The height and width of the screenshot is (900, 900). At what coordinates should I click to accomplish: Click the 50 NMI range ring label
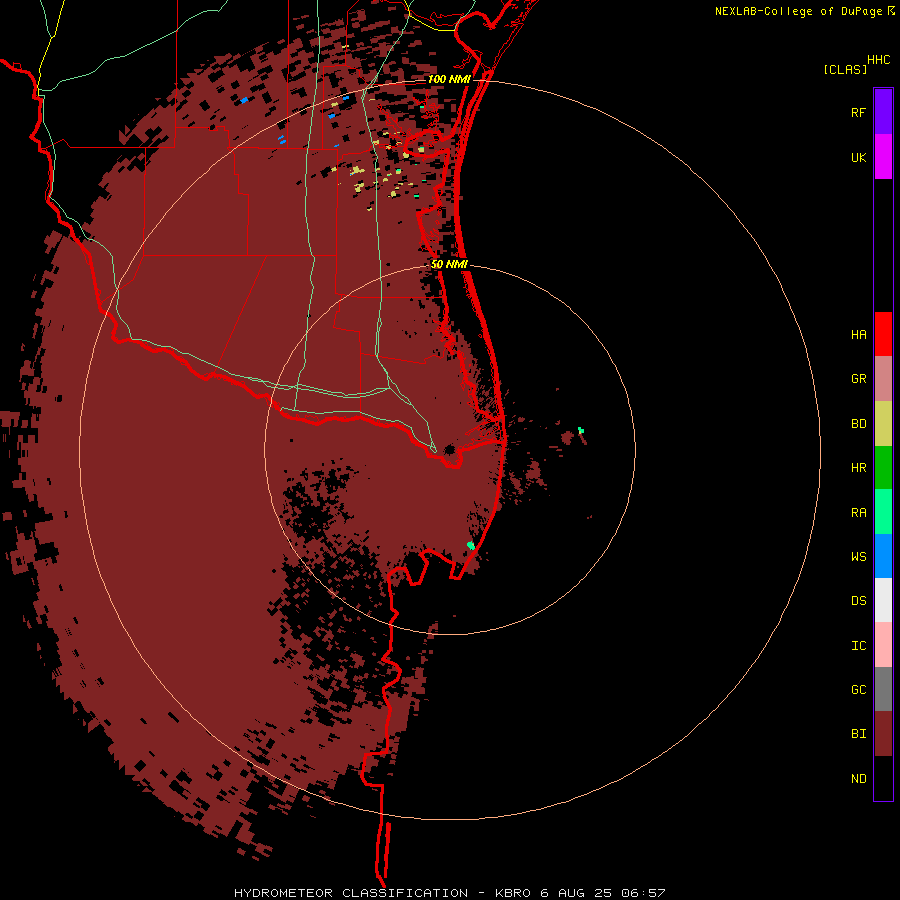tap(449, 264)
